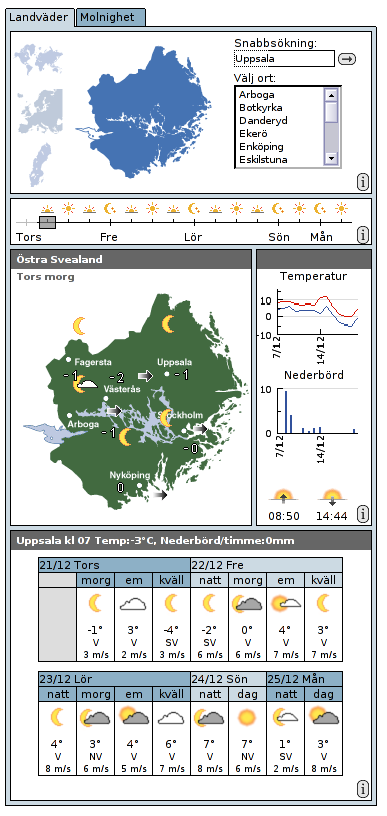Click Stockholm city label on the weather map
387x816 pixels.
click(180, 415)
